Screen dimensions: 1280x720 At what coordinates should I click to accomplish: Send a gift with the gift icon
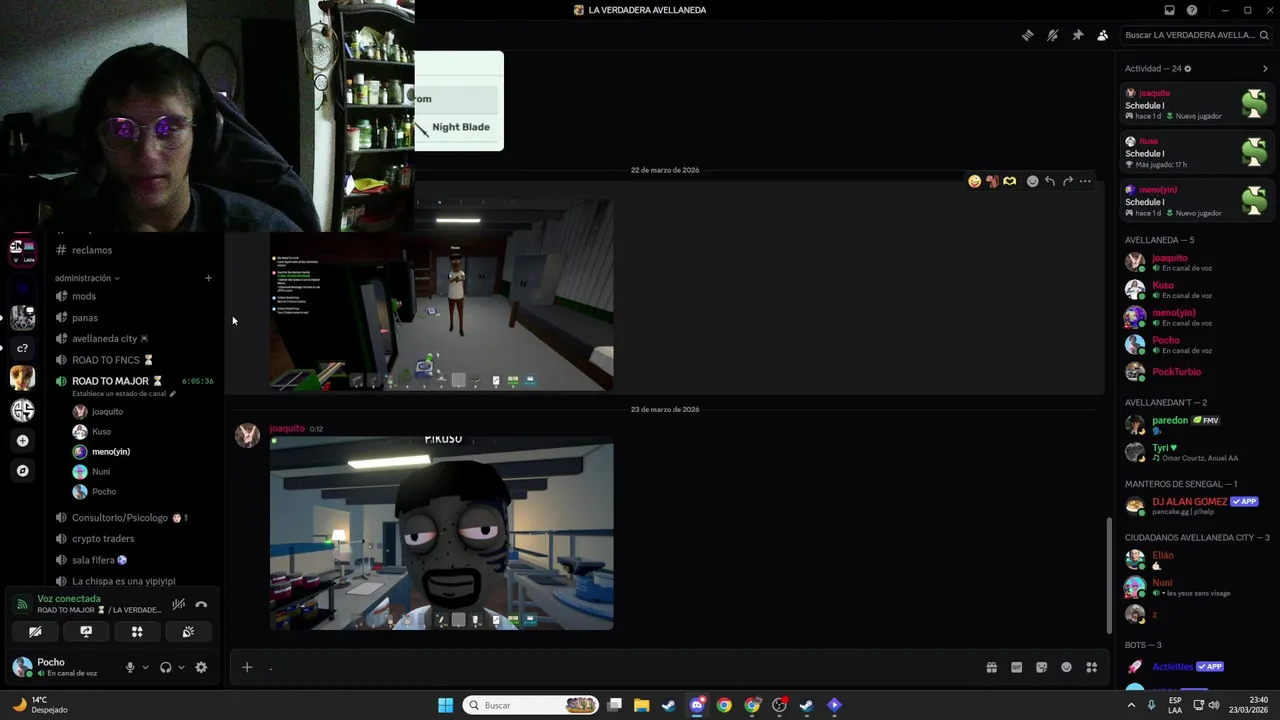tap(991, 667)
